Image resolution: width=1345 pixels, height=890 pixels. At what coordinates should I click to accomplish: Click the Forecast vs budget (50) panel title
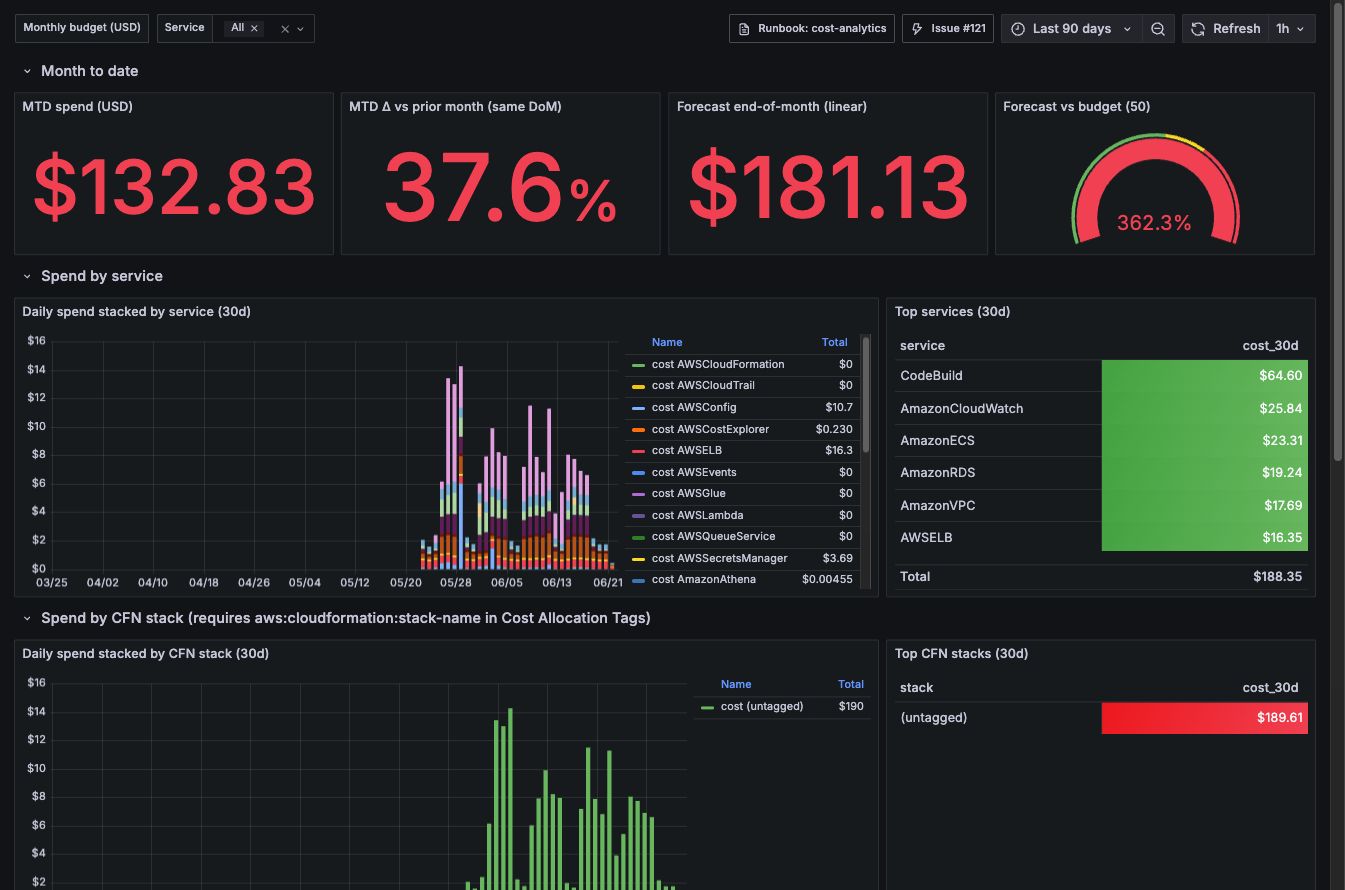pos(1076,106)
